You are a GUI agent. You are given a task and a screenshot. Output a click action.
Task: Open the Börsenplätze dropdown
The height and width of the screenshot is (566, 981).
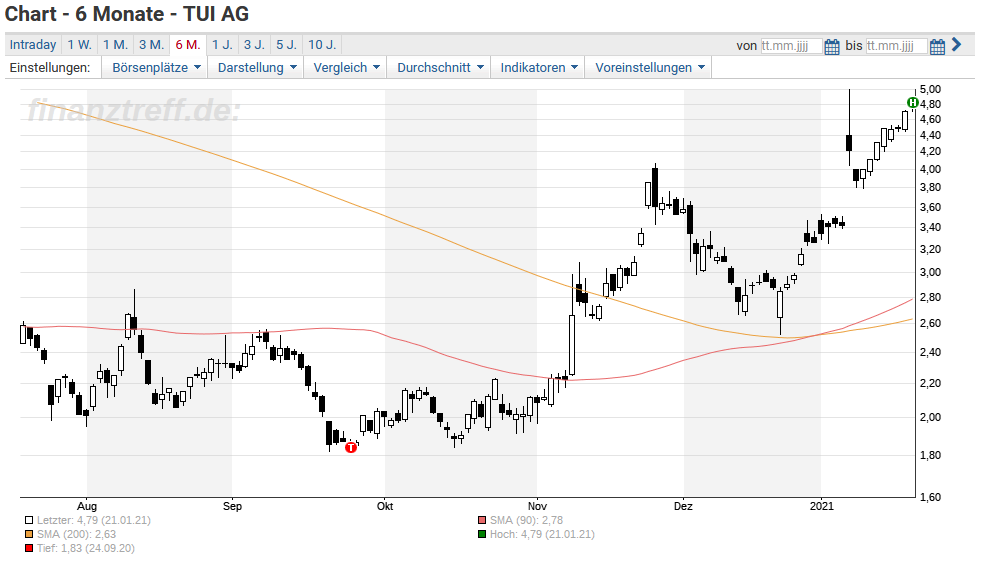156,68
